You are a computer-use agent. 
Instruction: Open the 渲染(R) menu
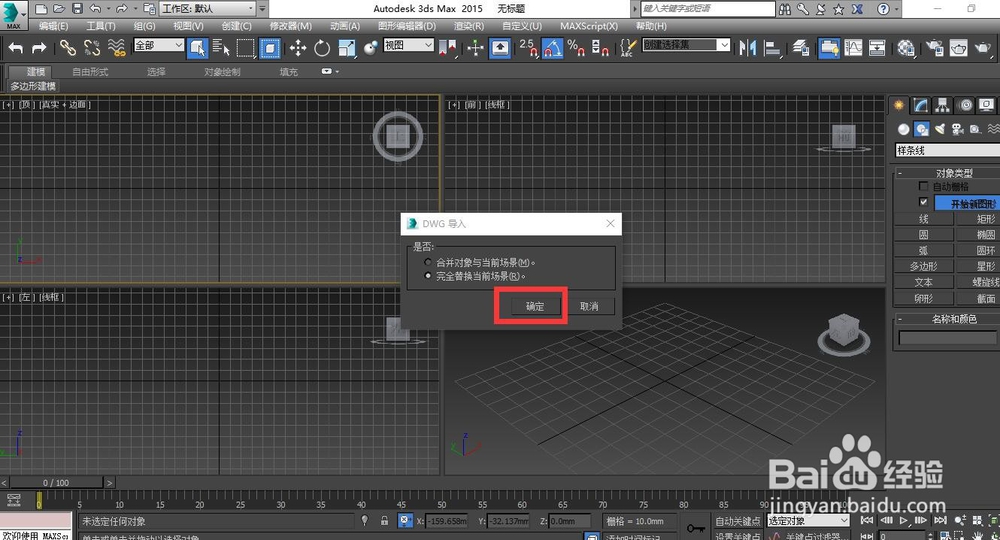469,26
